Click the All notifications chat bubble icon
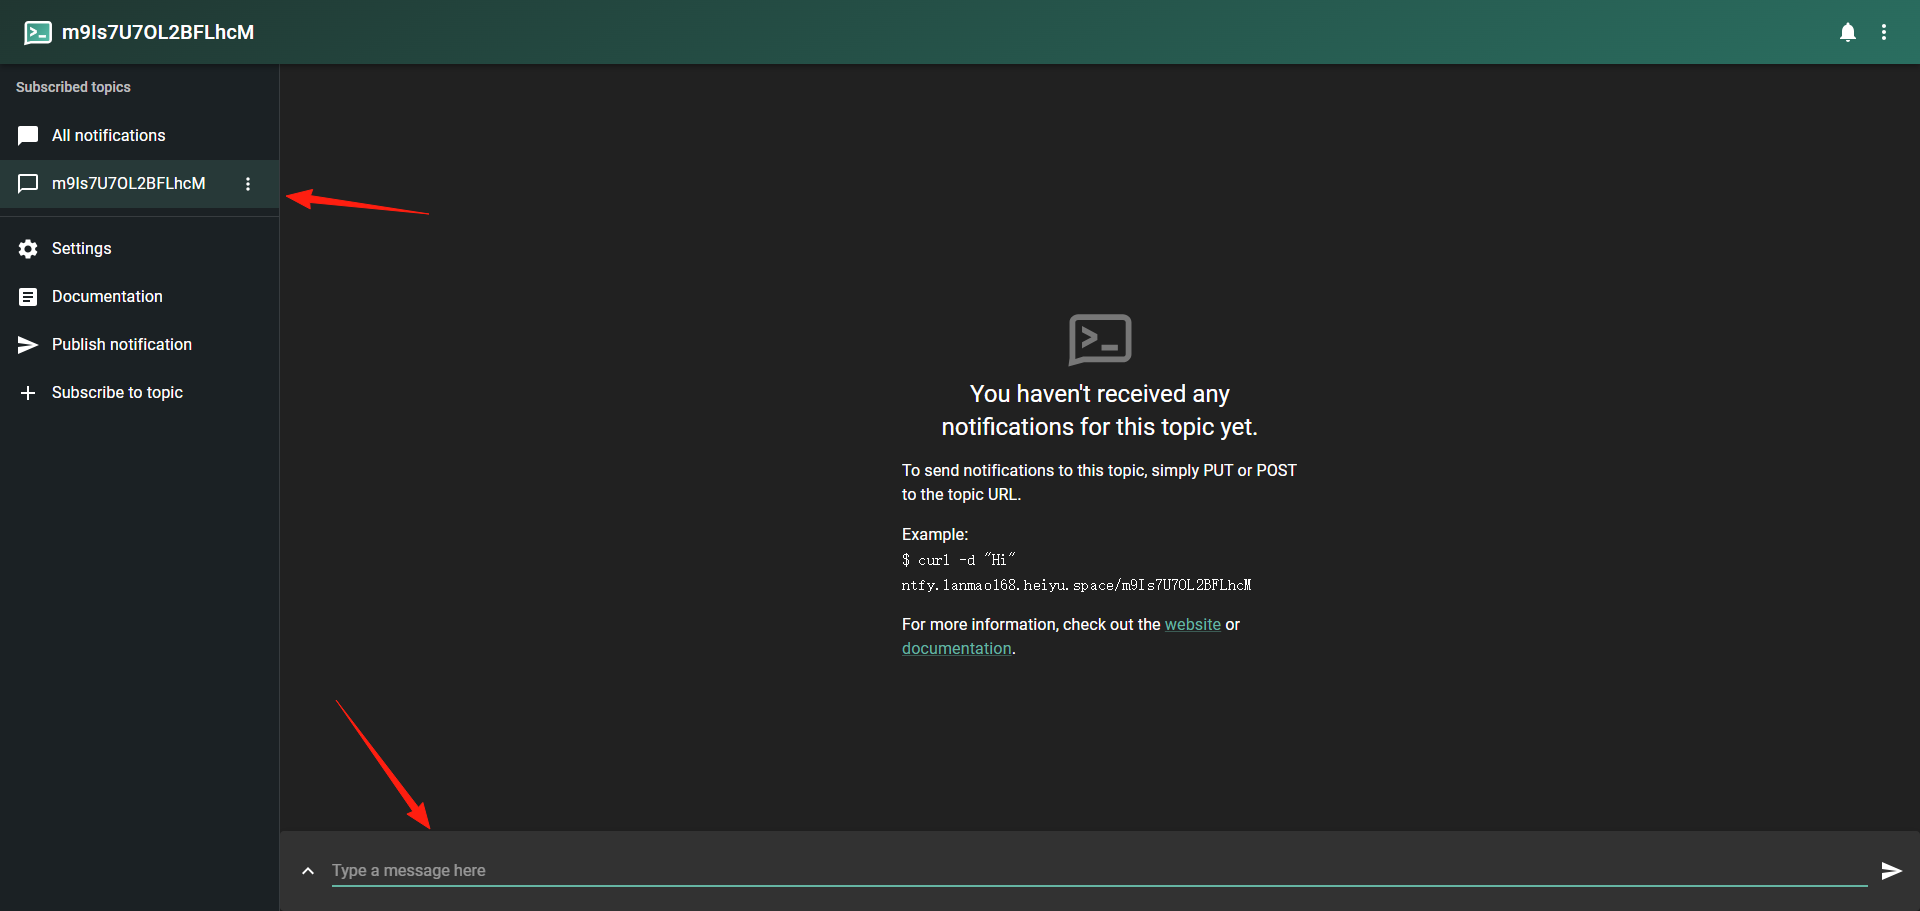The height and width of the screenshot is (911, 1920). click(28, 135)
